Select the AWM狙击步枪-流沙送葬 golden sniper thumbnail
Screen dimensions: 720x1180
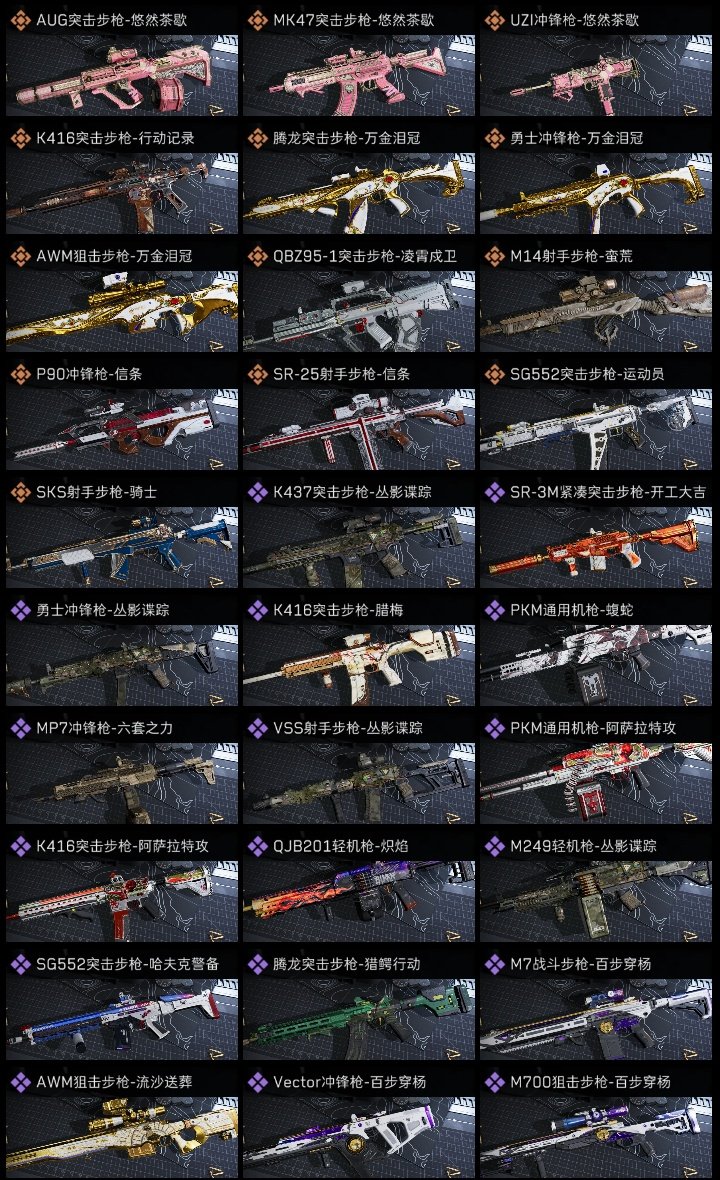point(122,1138)
